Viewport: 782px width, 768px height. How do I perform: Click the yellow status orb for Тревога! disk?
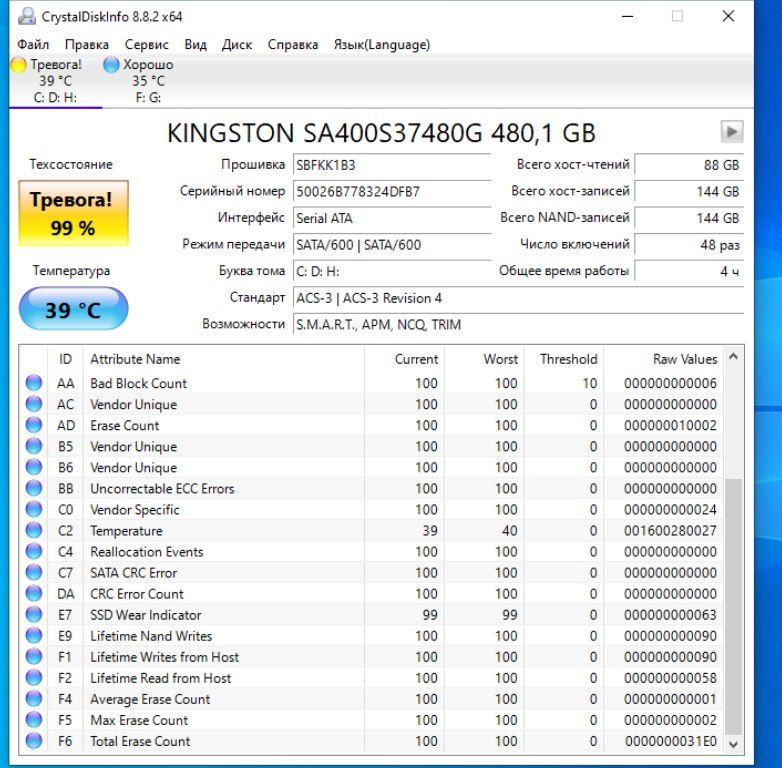[x=18, y=65]
